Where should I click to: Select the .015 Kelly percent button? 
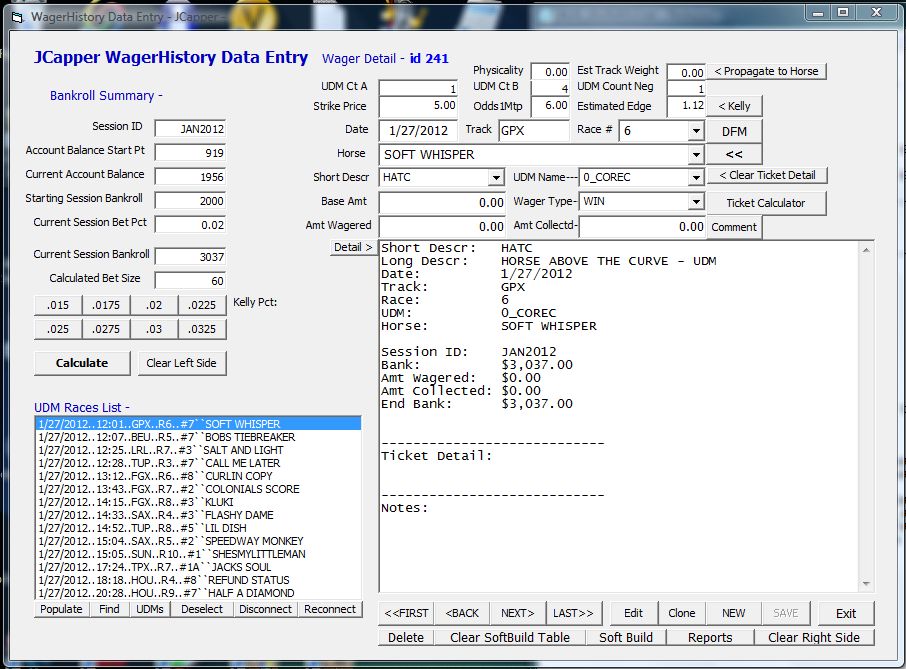coord(58,305)
